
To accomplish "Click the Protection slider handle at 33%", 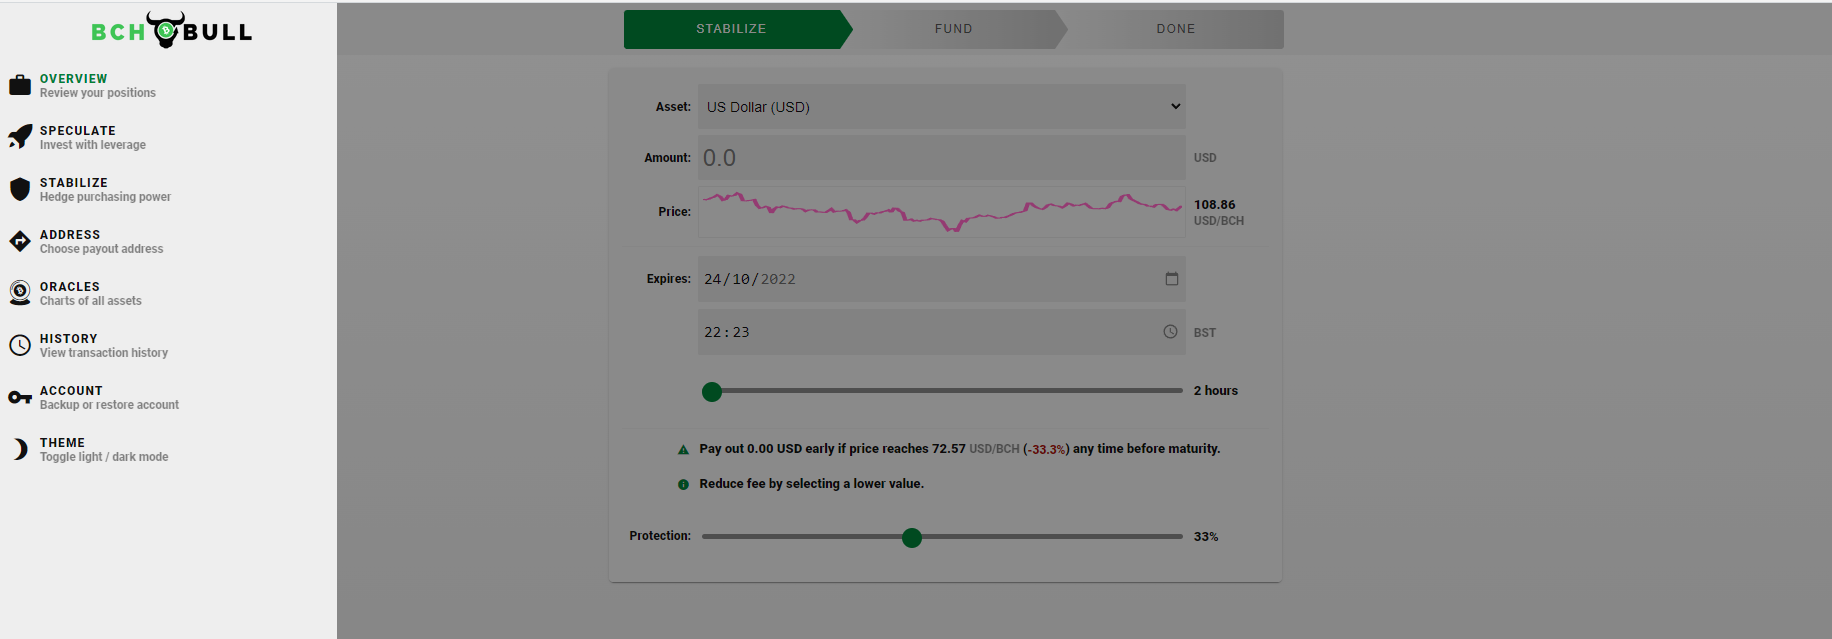I will (912, 538).
